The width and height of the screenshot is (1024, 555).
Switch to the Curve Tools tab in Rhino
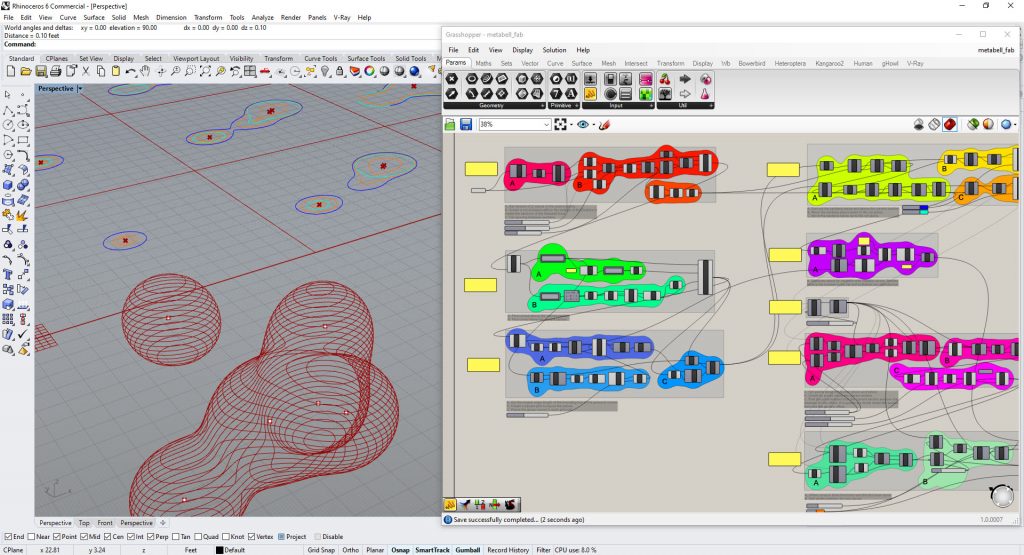[320, 58]
